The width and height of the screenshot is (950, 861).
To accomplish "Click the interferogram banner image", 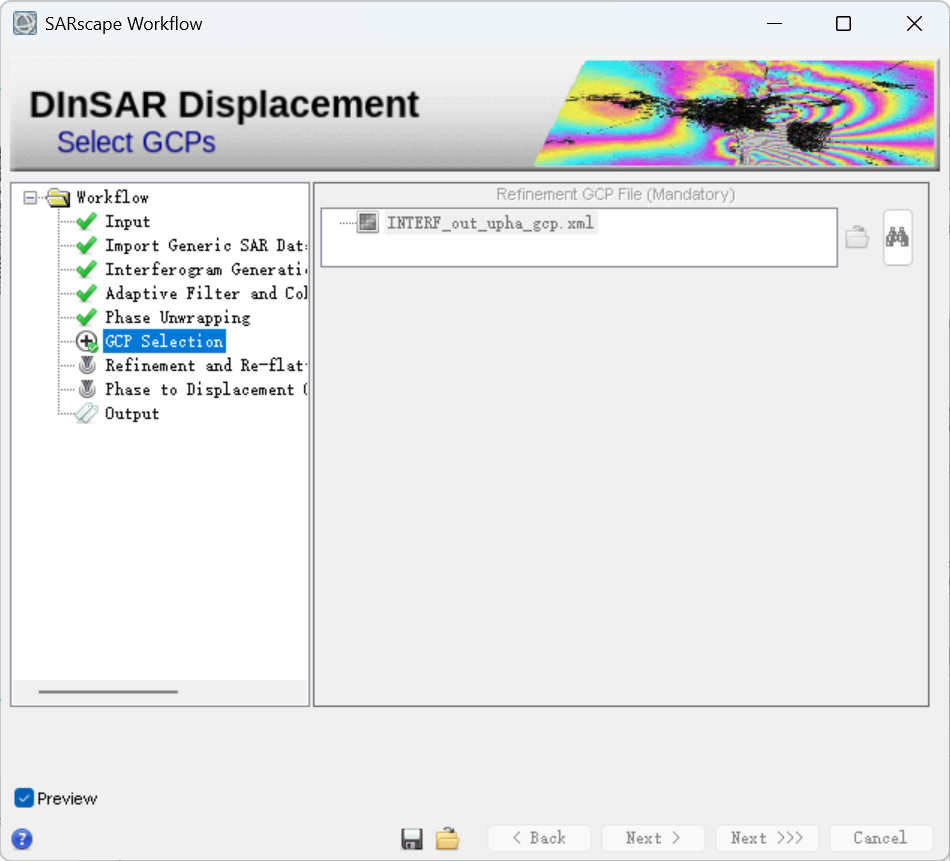I will (735, 113).
